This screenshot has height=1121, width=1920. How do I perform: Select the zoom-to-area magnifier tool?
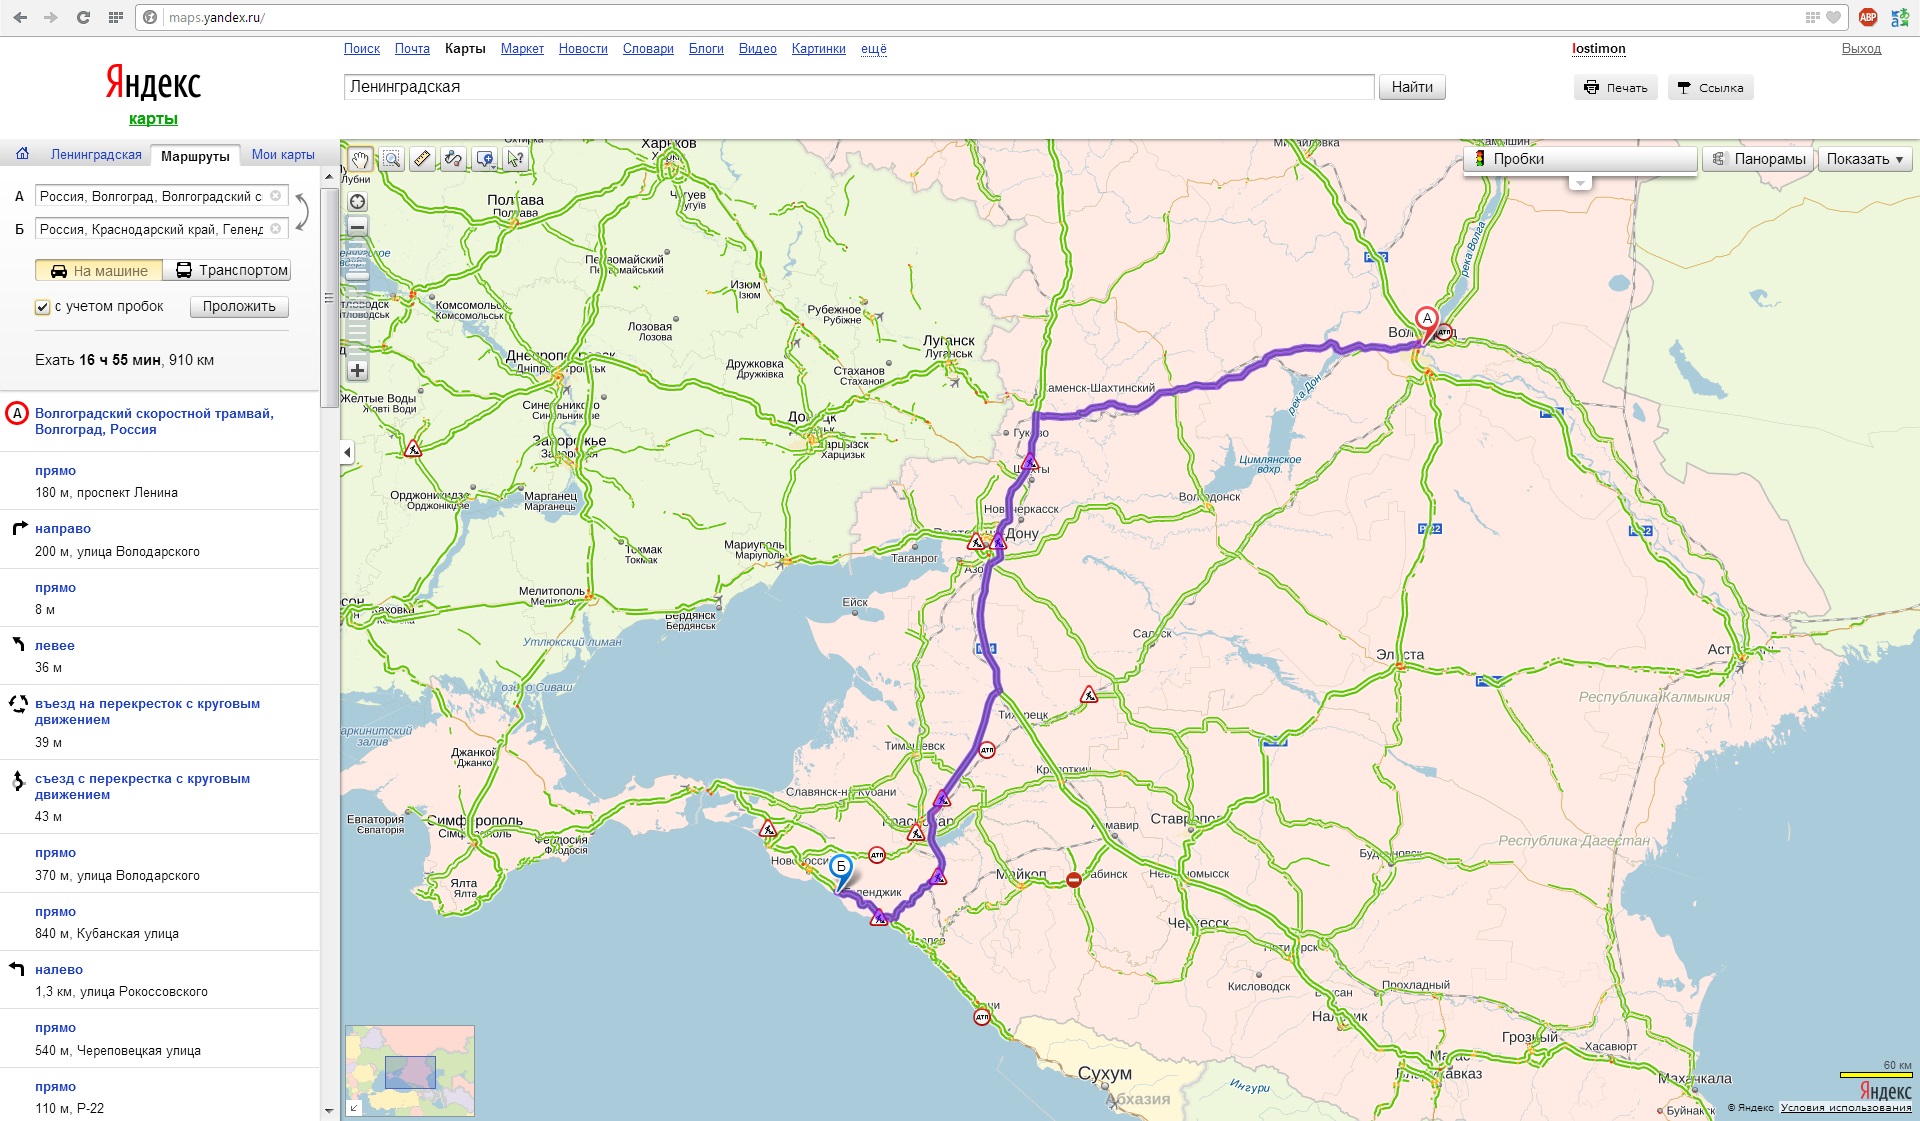(391, 159)
